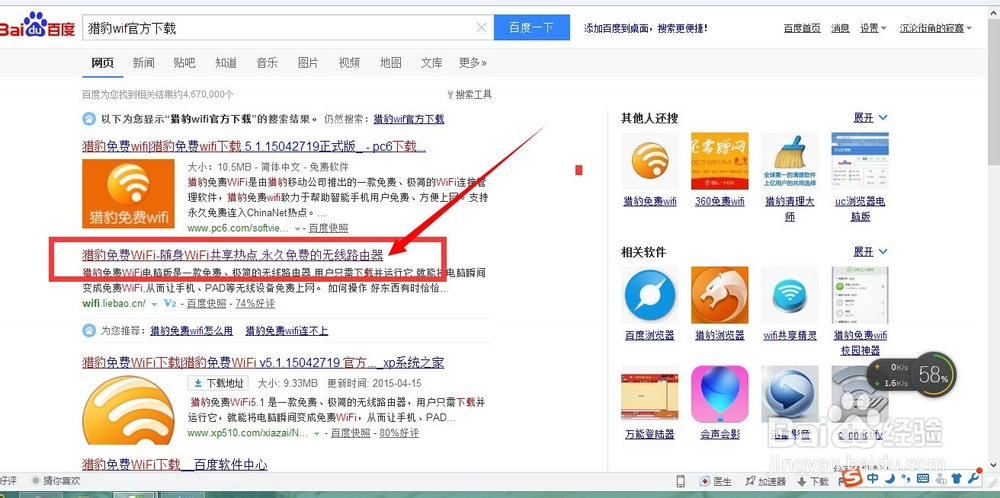This screenshot has width=1000, height=498.
Task: Switch to the 视频 tab
Action: [349, 62]
